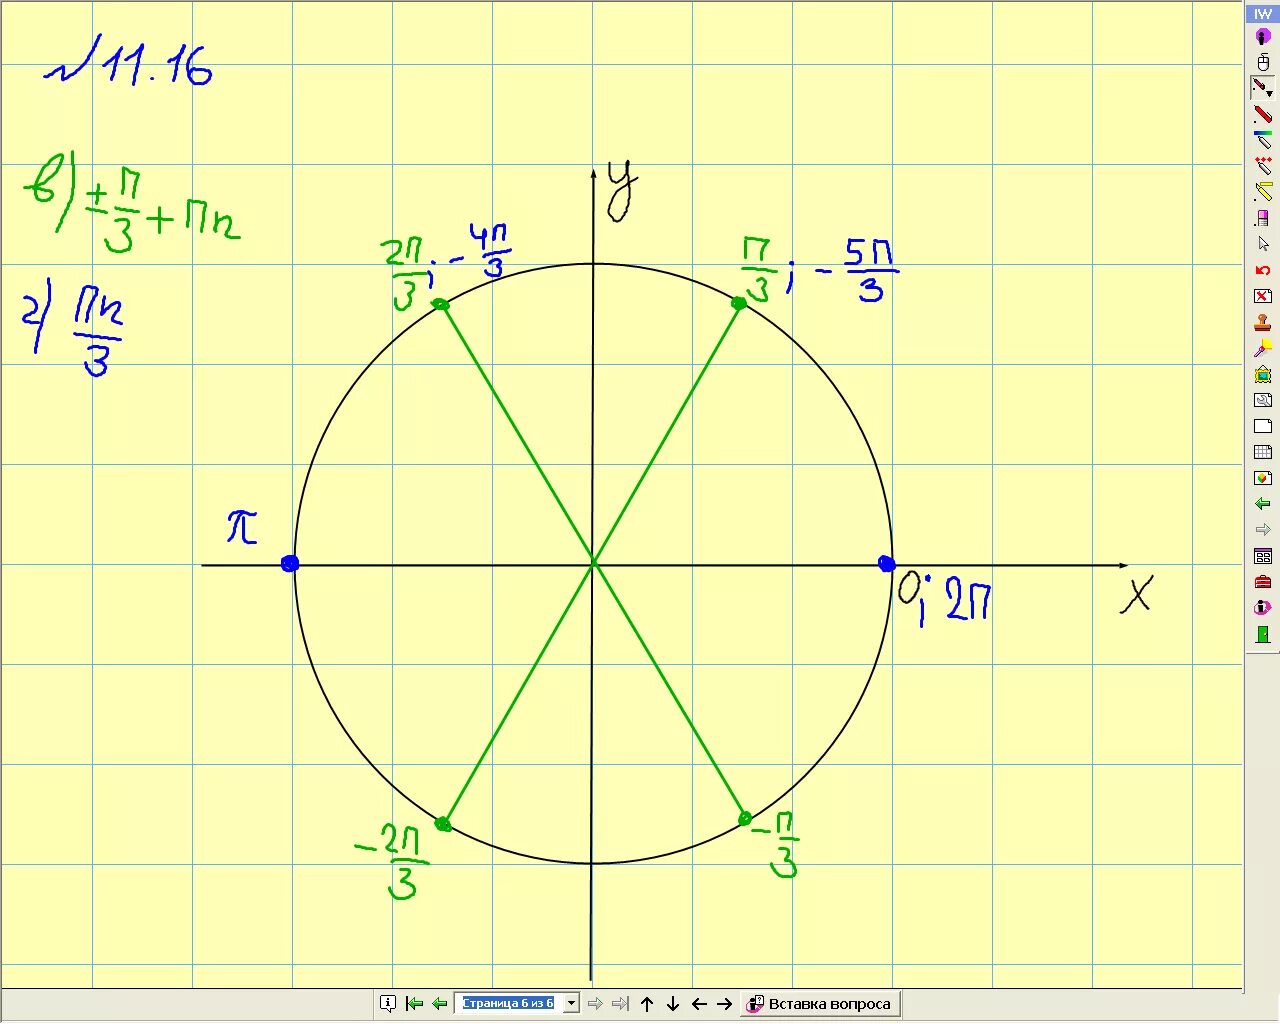
Task: Click the black up arrow button
Action: pyautogui.click(x=647, y=1004)
